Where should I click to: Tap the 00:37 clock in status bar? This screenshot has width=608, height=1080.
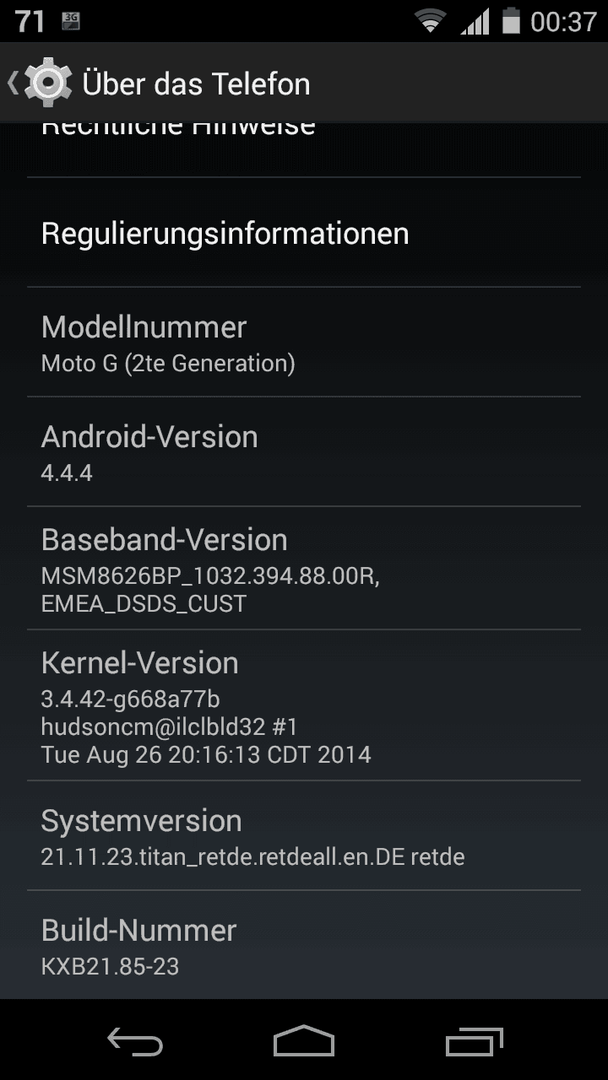[x=563, y=21]
